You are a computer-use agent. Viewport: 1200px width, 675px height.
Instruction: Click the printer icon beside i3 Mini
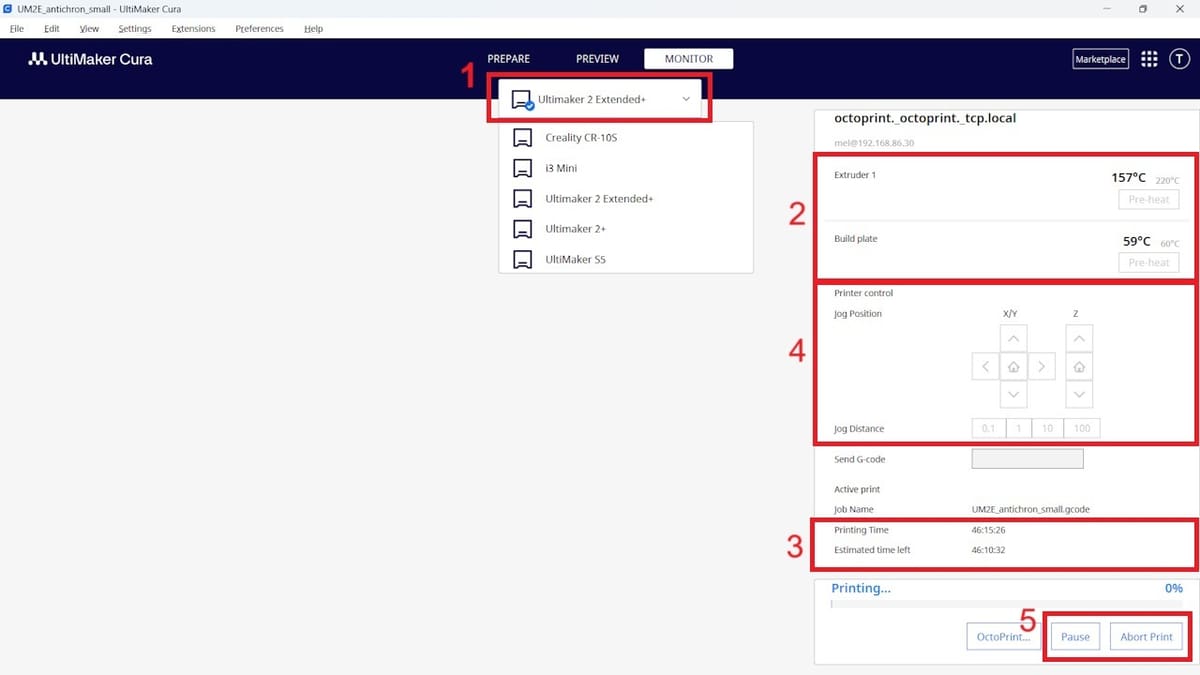click(x=522, y=168)
